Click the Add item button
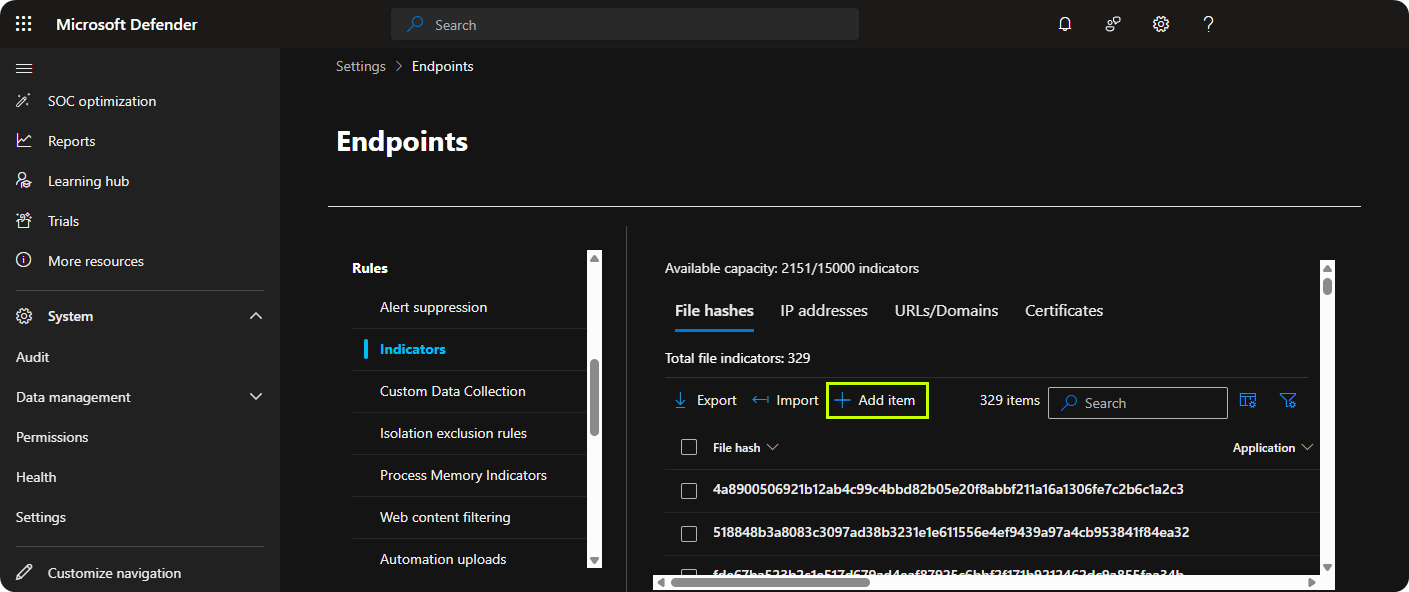 coord(876,400)
